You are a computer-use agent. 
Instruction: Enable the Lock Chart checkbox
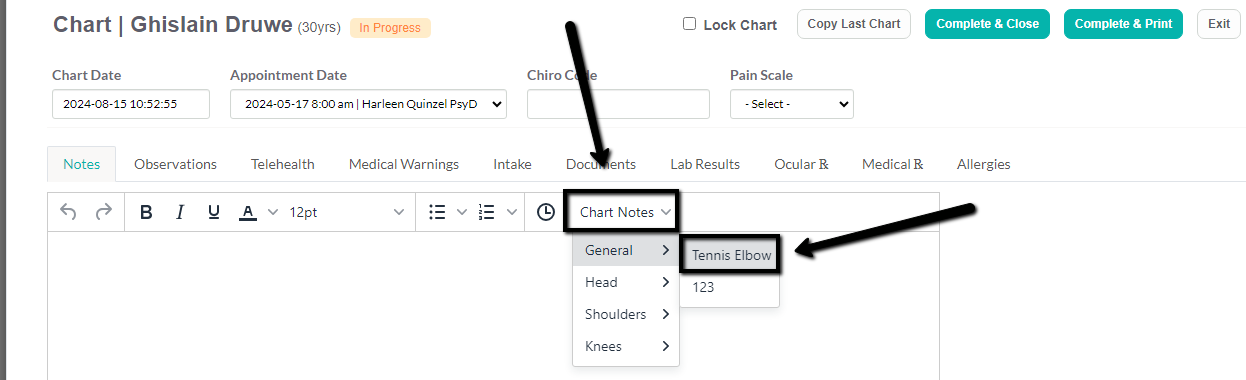pyautogui.click(x=689, y=24)
